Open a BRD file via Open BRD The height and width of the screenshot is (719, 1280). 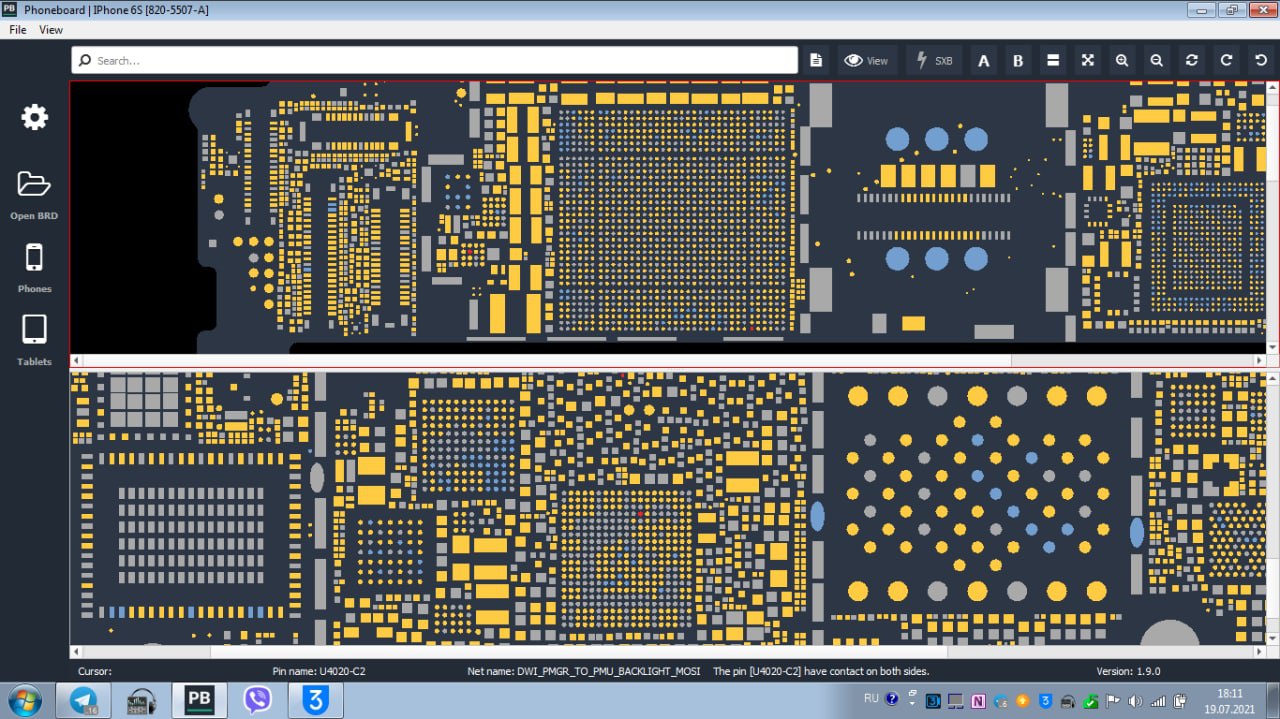[34, 194]
